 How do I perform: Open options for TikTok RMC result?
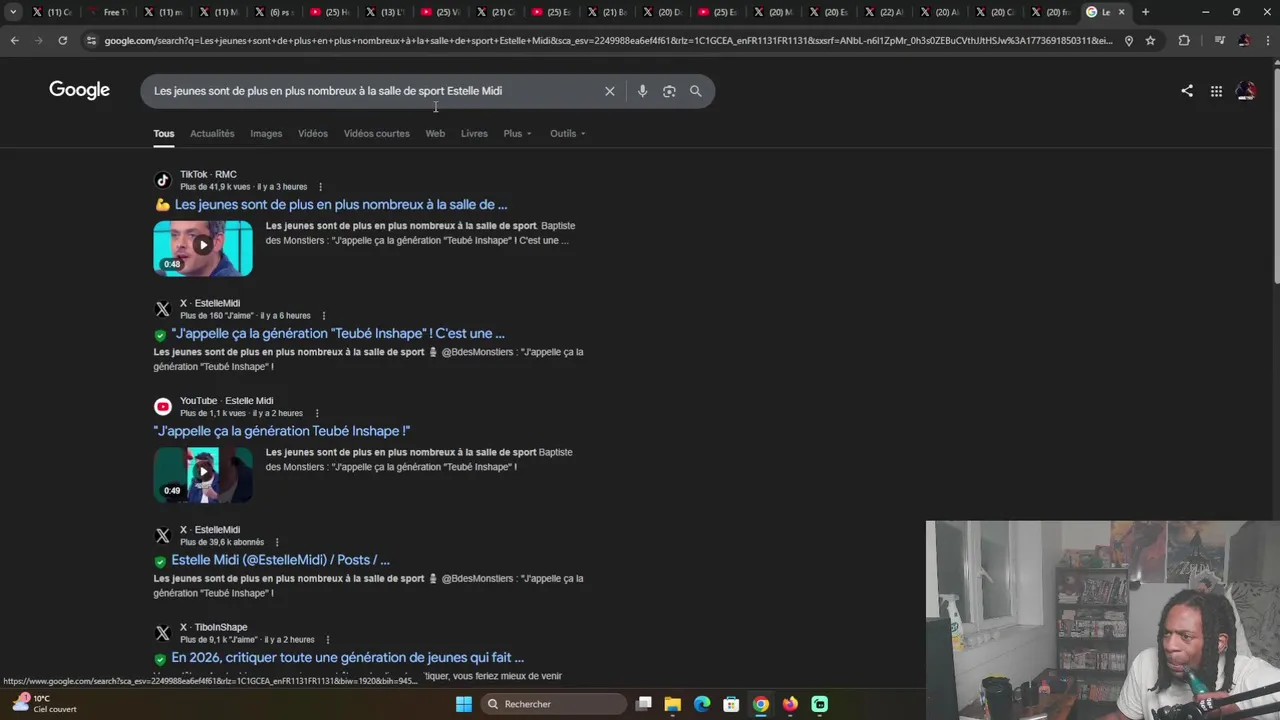point(320,187)
